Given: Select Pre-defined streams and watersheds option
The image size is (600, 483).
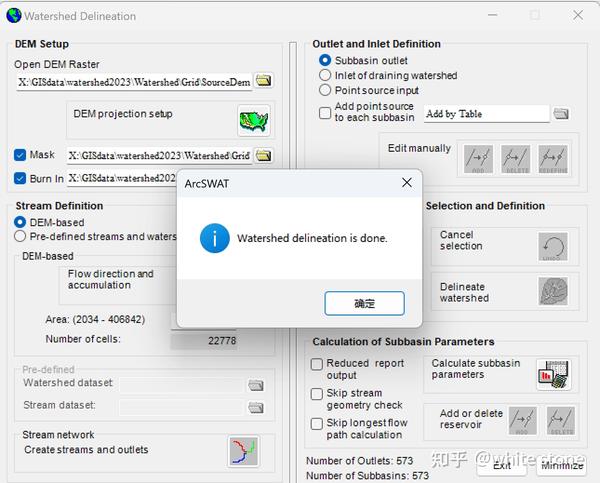Looking at the screenshot, I should coord(20,237).
